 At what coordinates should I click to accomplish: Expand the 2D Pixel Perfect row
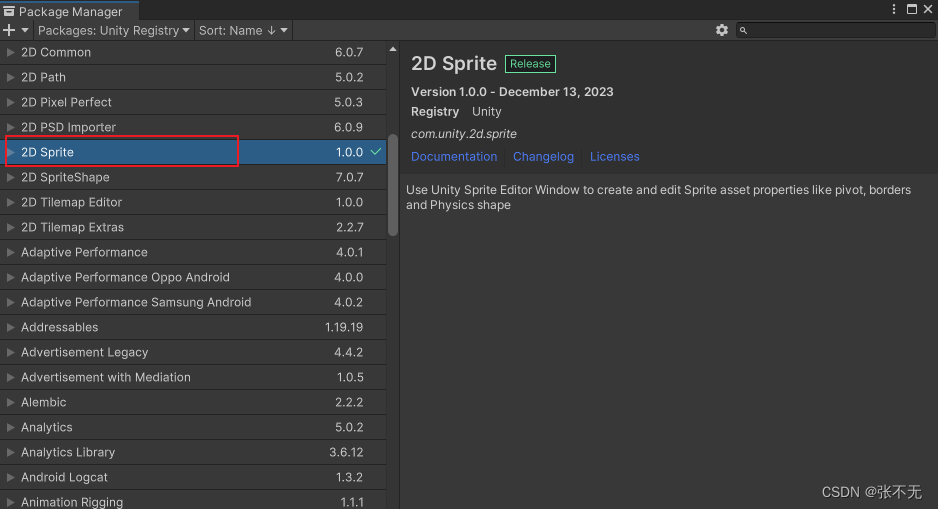[10, 102]
